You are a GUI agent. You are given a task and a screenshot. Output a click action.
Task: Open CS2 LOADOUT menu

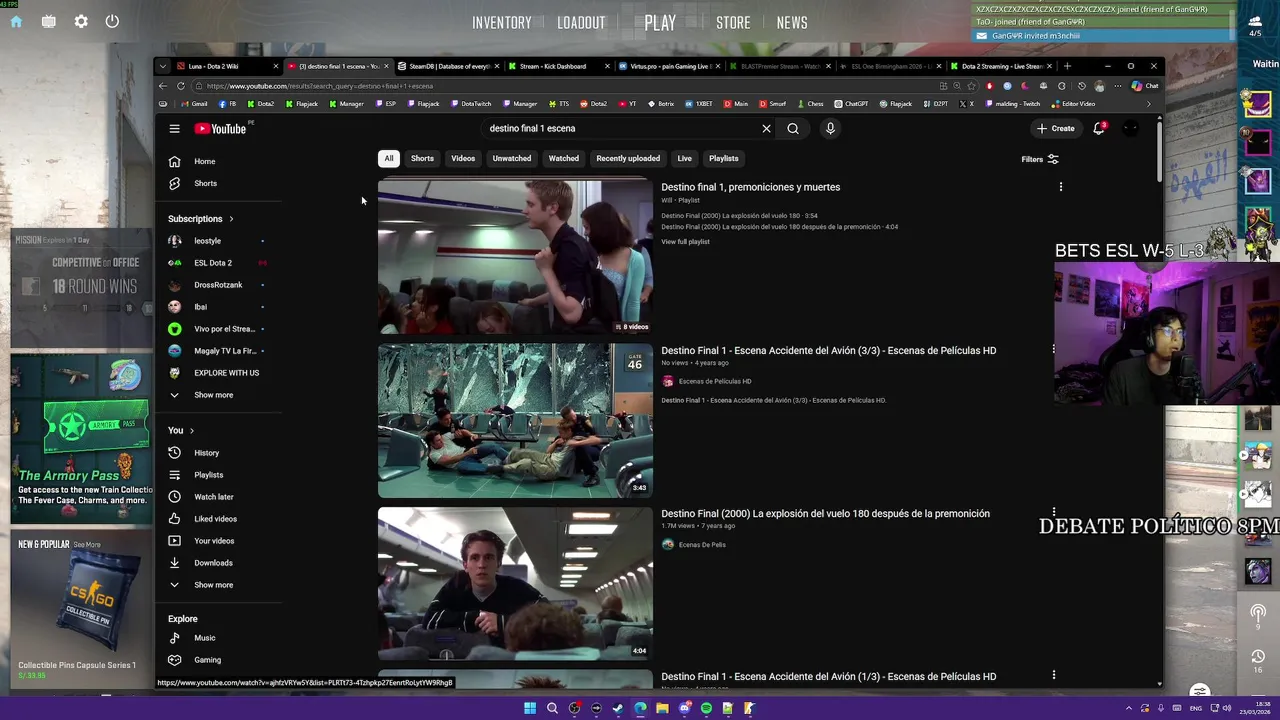click(x=581, y=22)
